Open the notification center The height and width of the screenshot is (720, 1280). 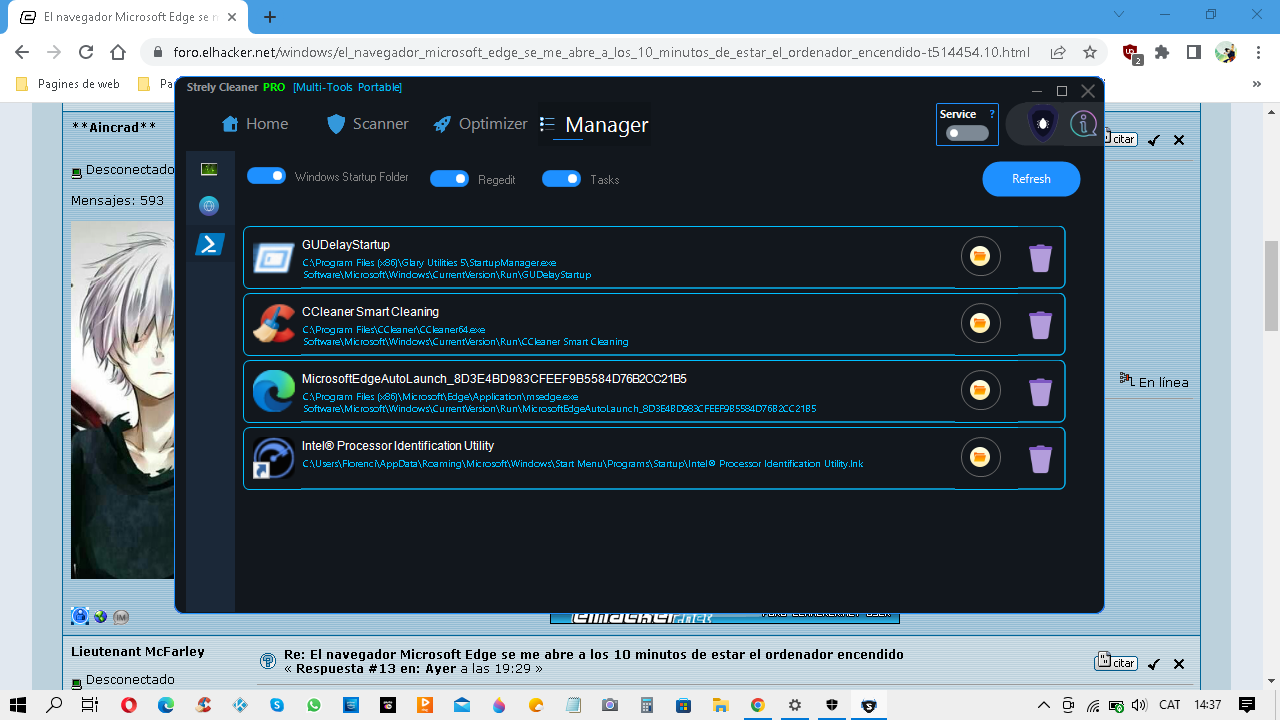(1246, 705)
